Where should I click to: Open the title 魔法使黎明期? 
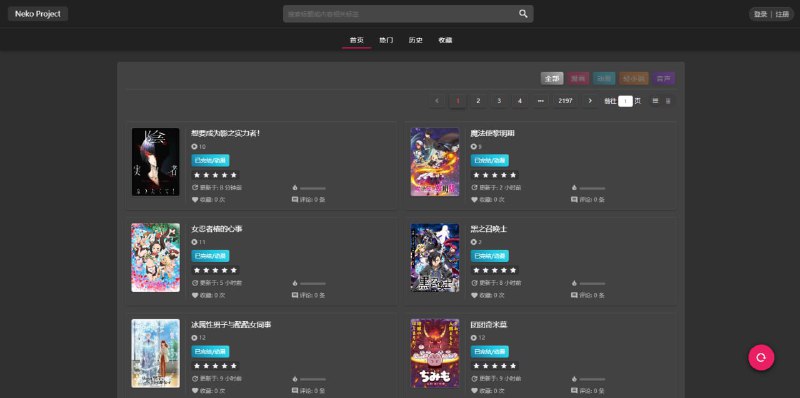coord(493,133)
